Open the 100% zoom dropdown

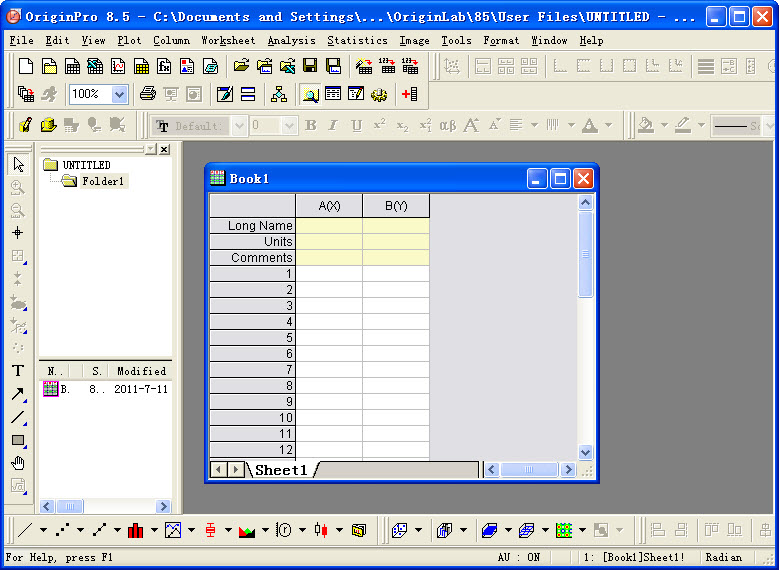(120, 94)
